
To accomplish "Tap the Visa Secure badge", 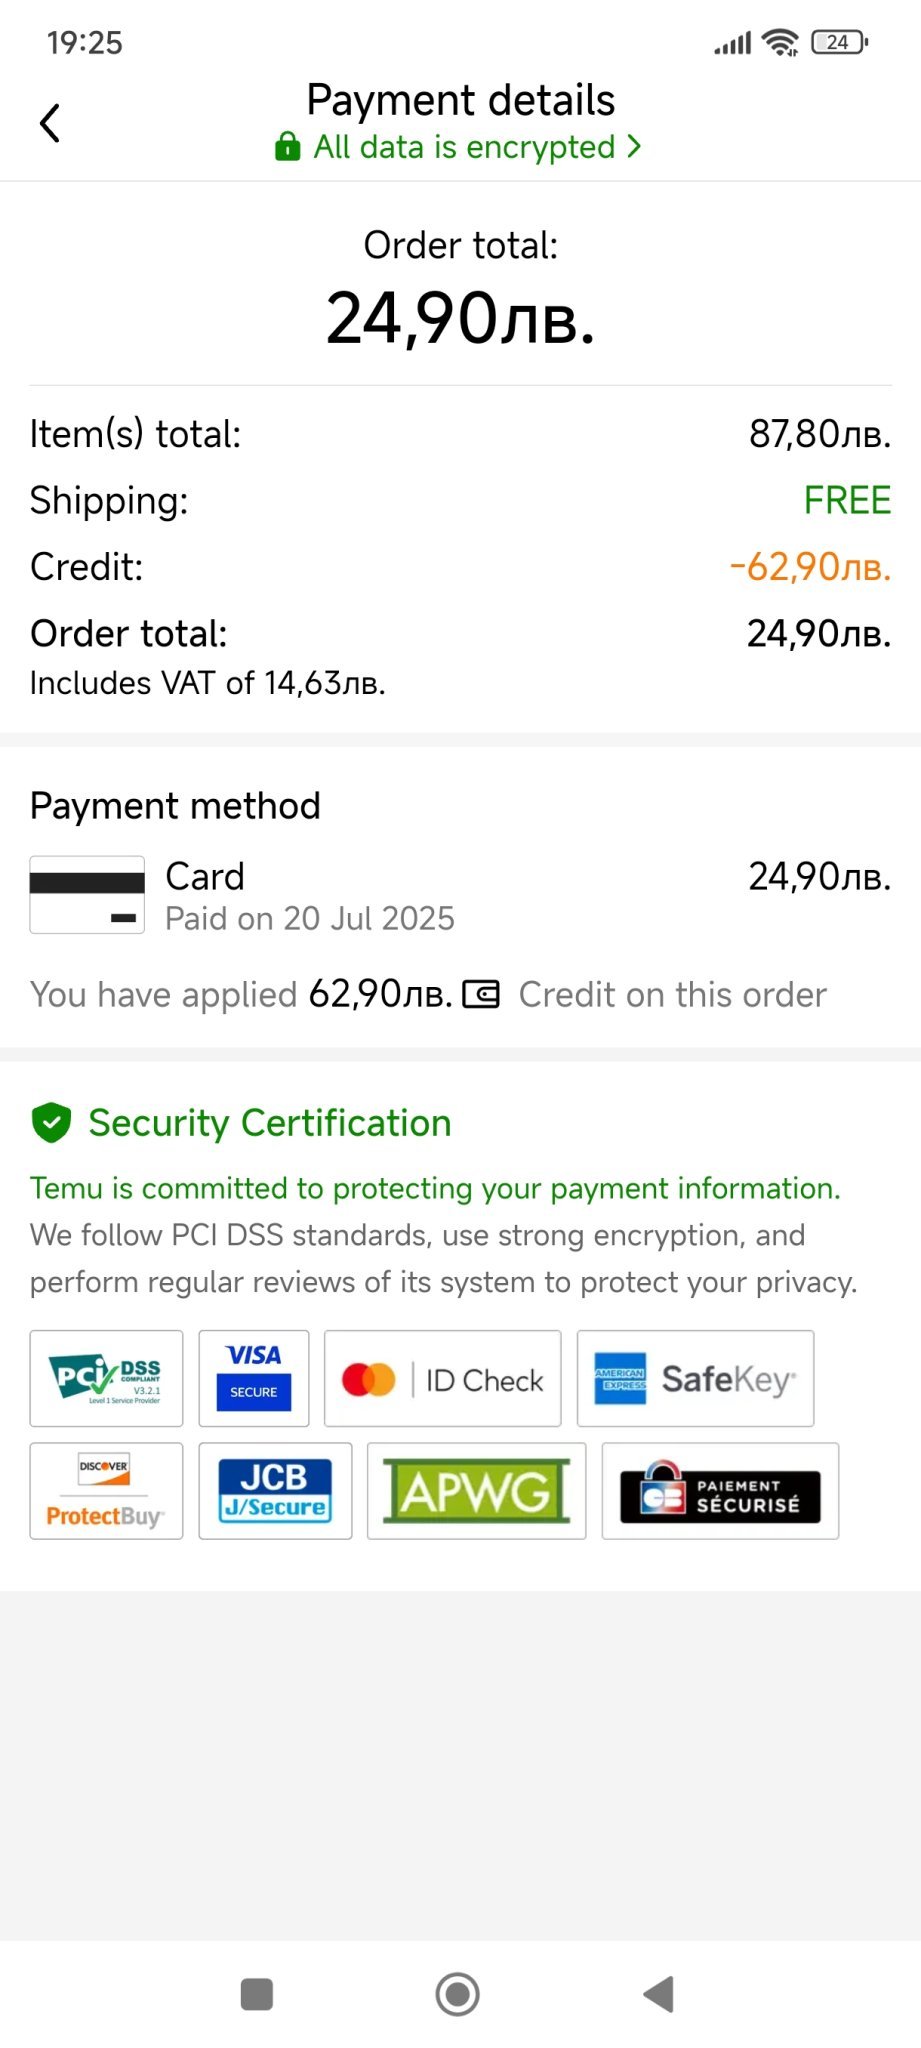I will pos(254,1379).
